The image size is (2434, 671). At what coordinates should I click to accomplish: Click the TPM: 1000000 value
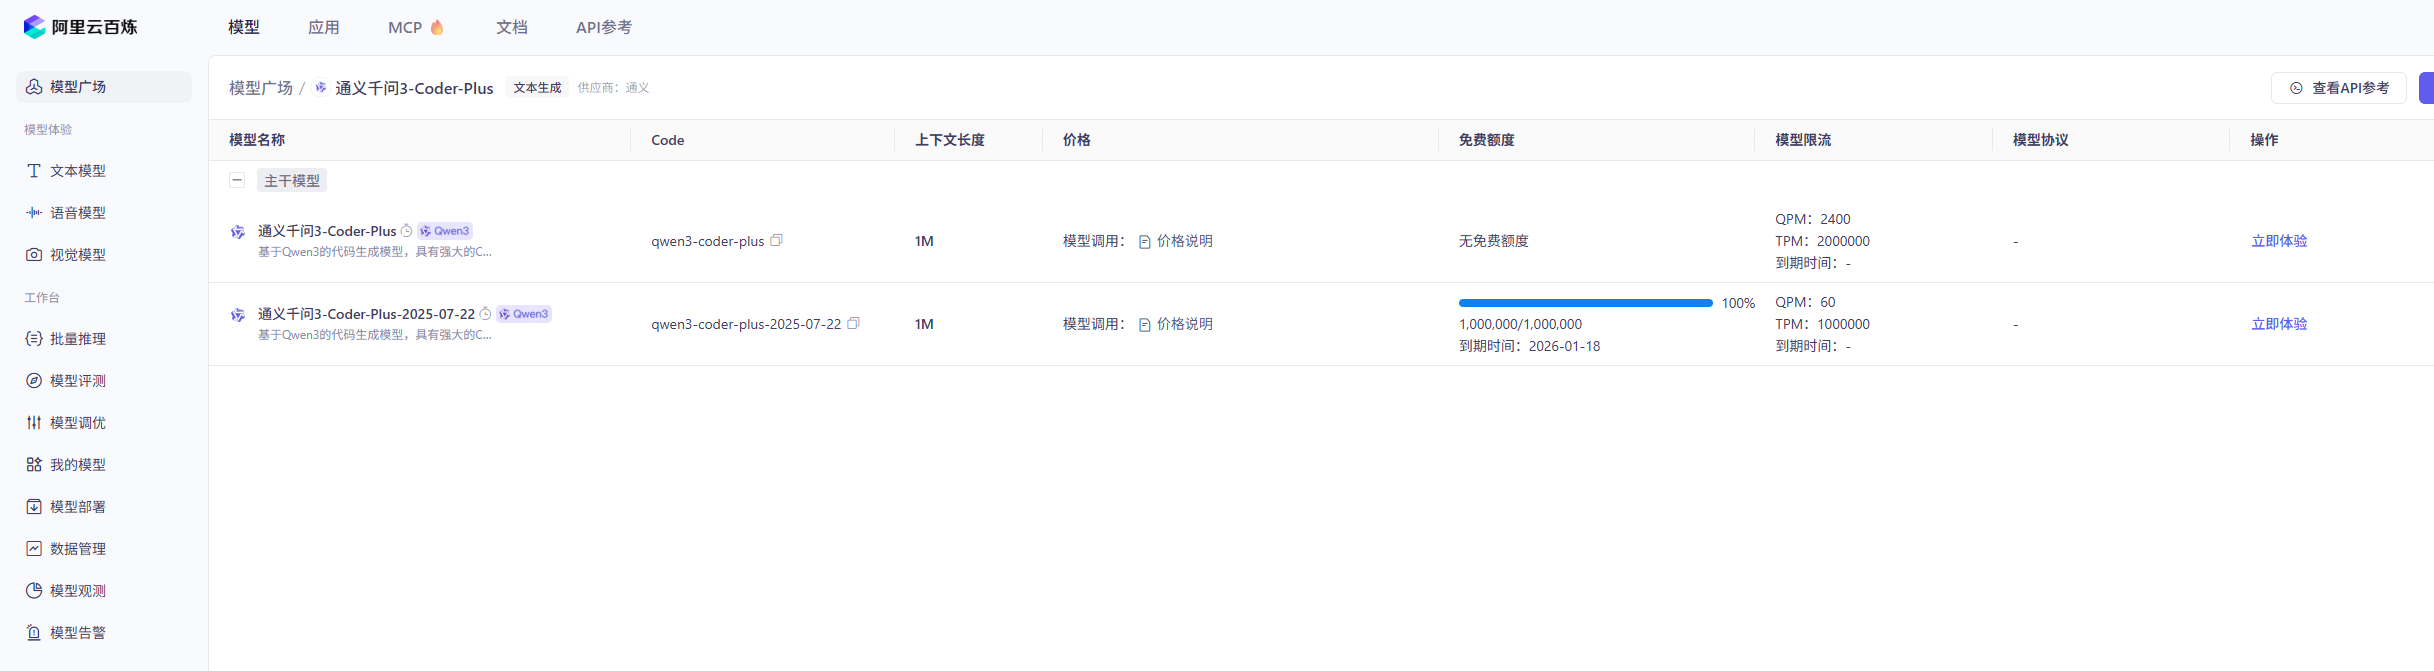1822,324
